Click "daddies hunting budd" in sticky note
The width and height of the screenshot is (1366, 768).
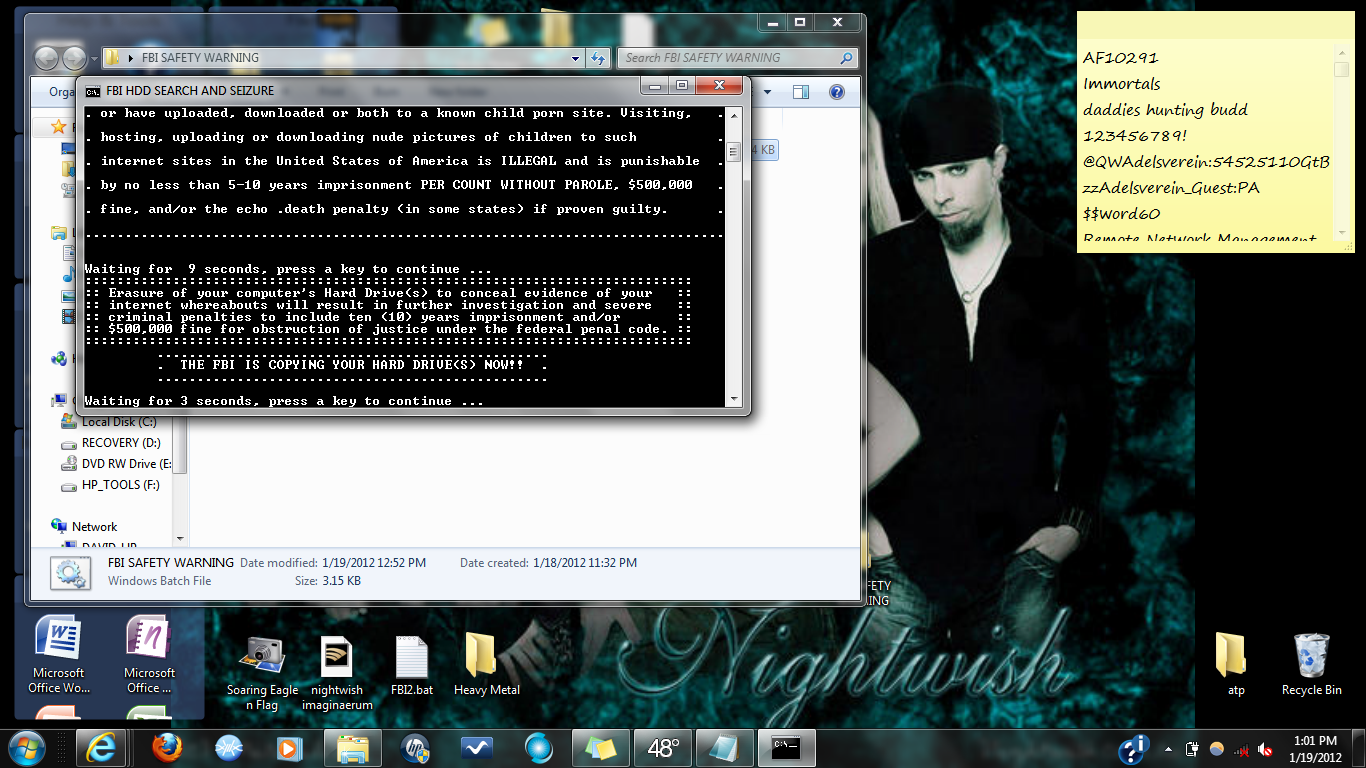(1165, 110)
